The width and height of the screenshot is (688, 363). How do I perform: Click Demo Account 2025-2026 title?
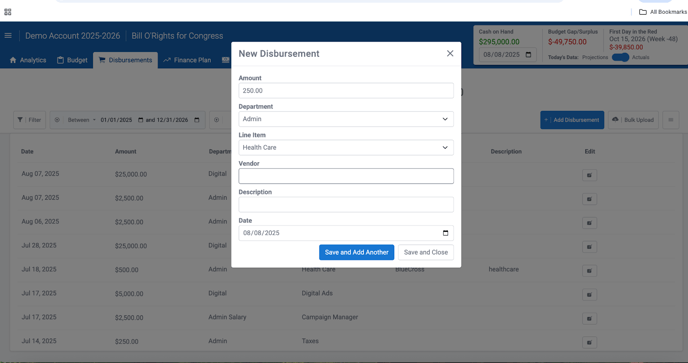click(72, 36)
